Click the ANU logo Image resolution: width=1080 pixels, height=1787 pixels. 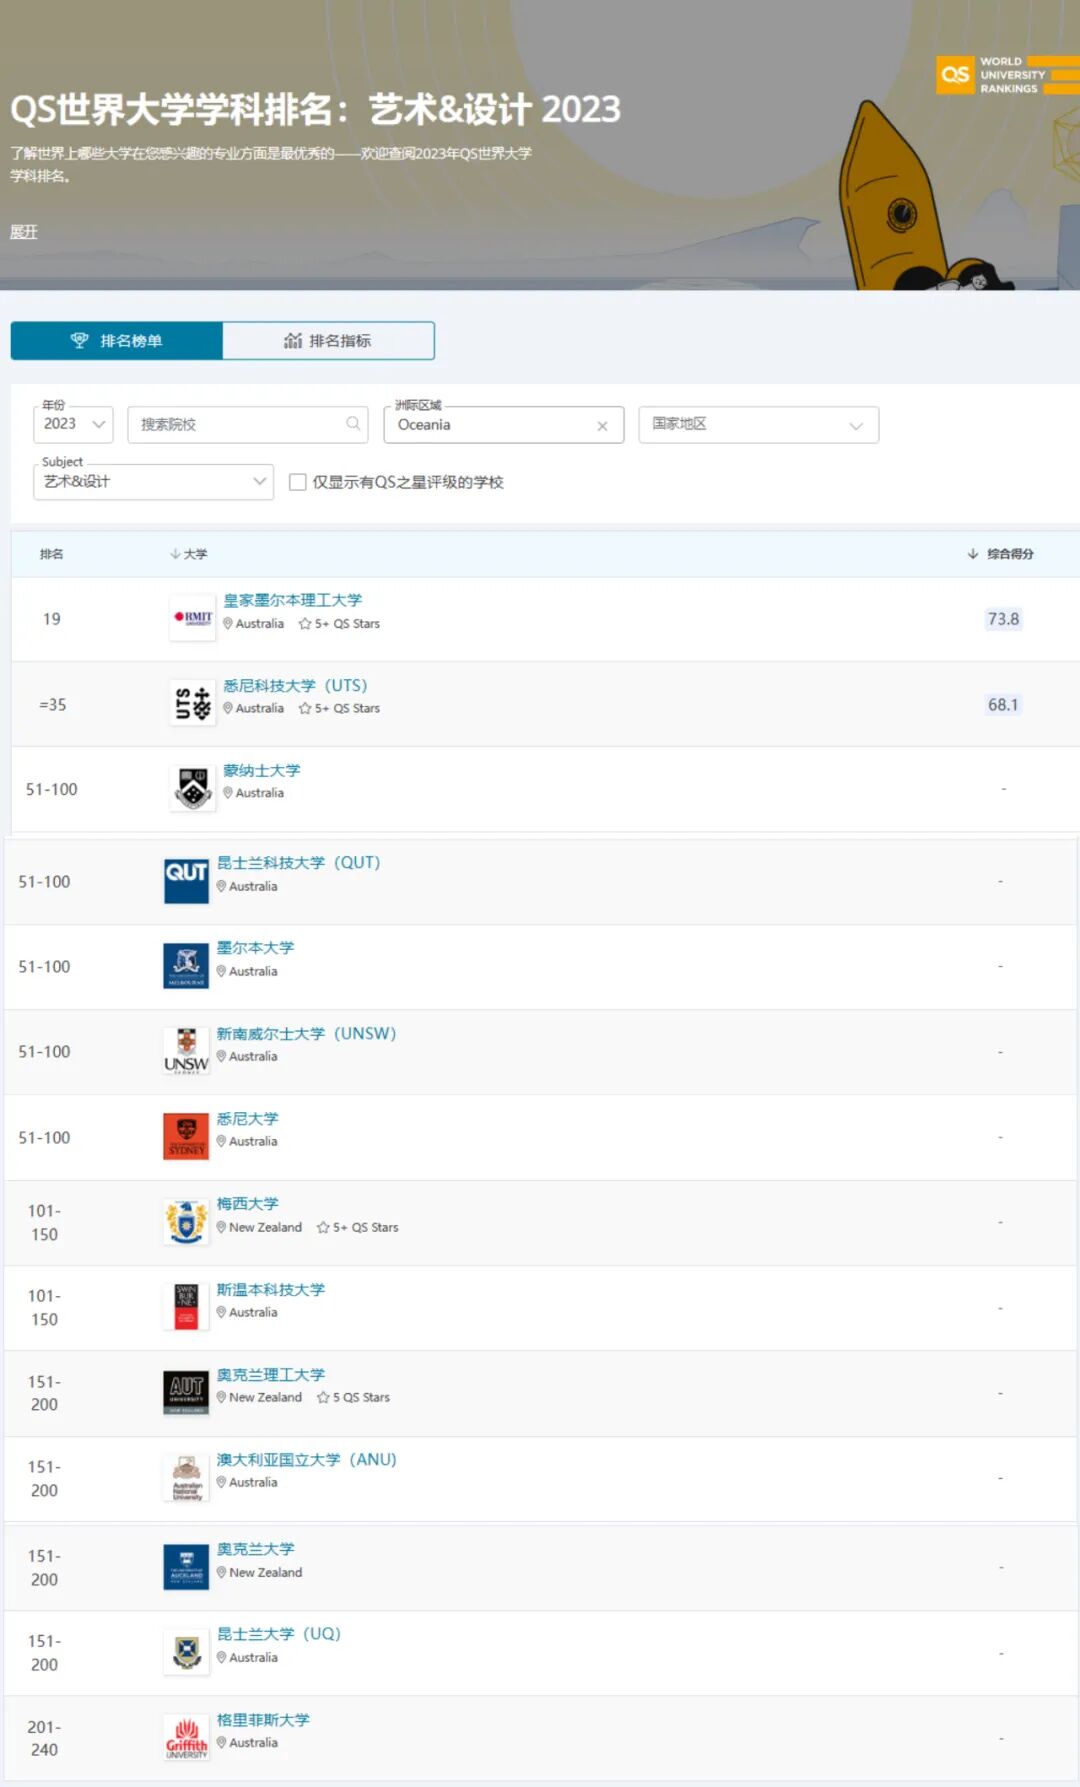186,1478
